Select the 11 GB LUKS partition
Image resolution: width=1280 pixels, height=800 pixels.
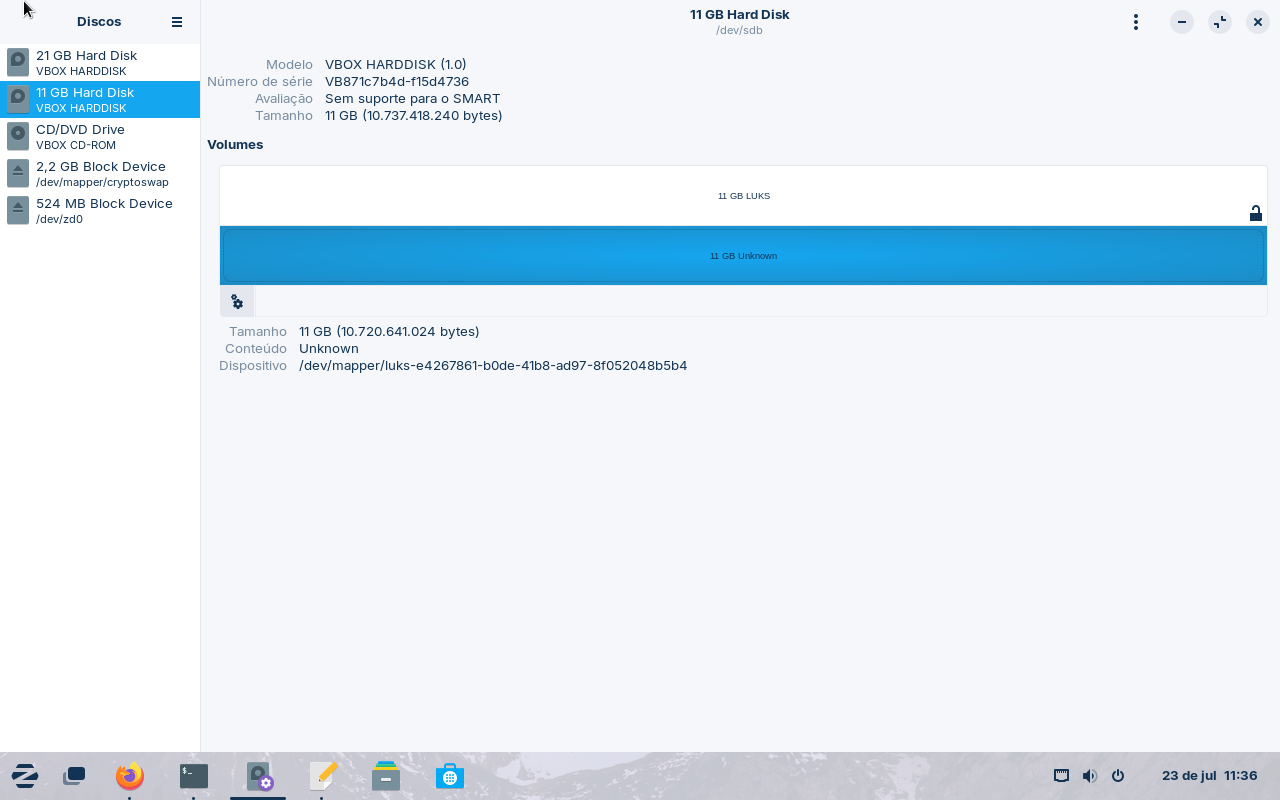coord(743,196)
